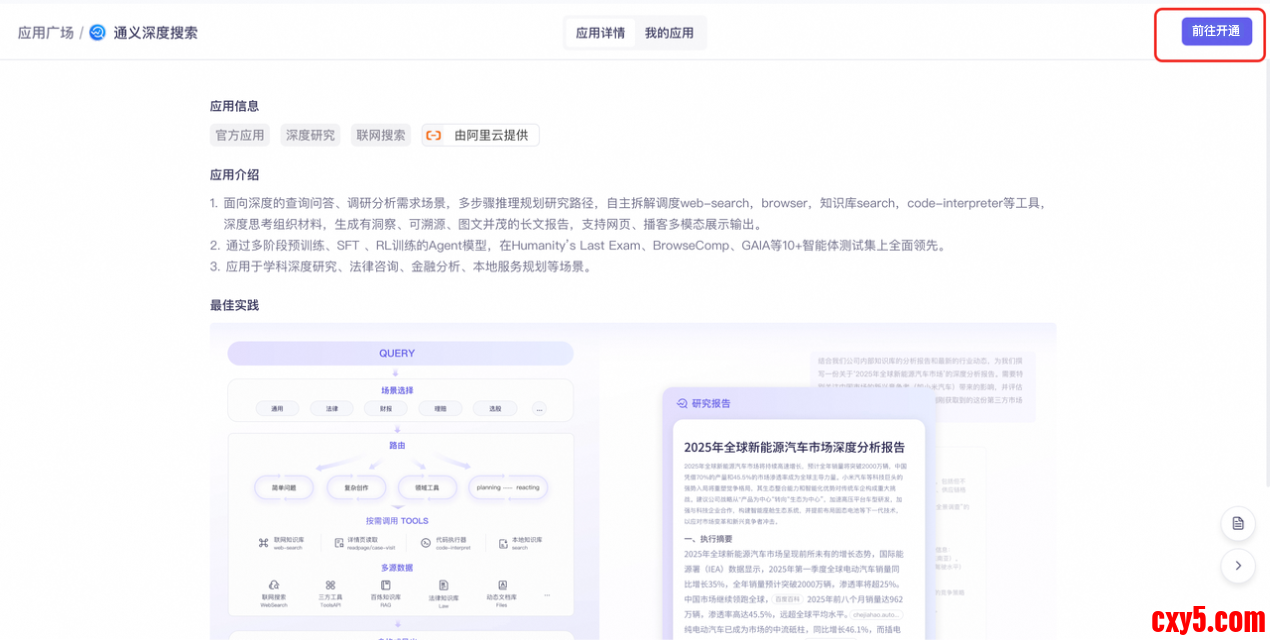Image resolution: width=1270 pixels, height=640 pixels.
Task: Click the 通义深度搜索 breadcrumb title
Action: pos(155,33)
